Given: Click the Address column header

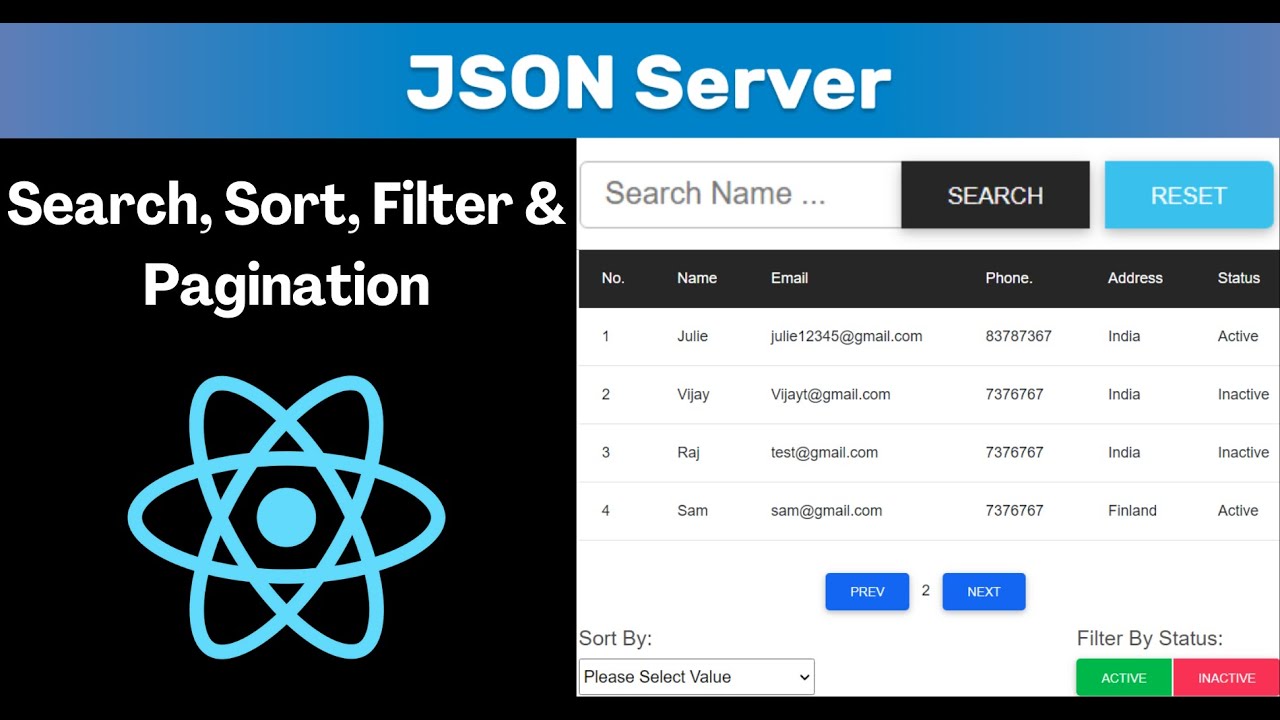Looking at the screenshot, I should pos(1135,278).
